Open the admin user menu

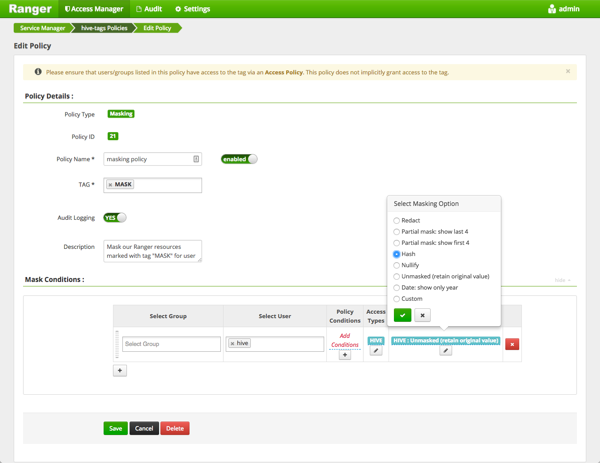click(564, 9)
